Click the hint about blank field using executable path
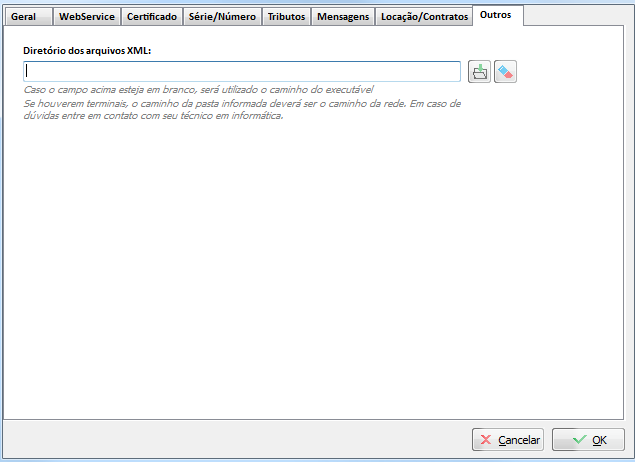This screenshot has width=635, height=462. [x=198, y=90]
